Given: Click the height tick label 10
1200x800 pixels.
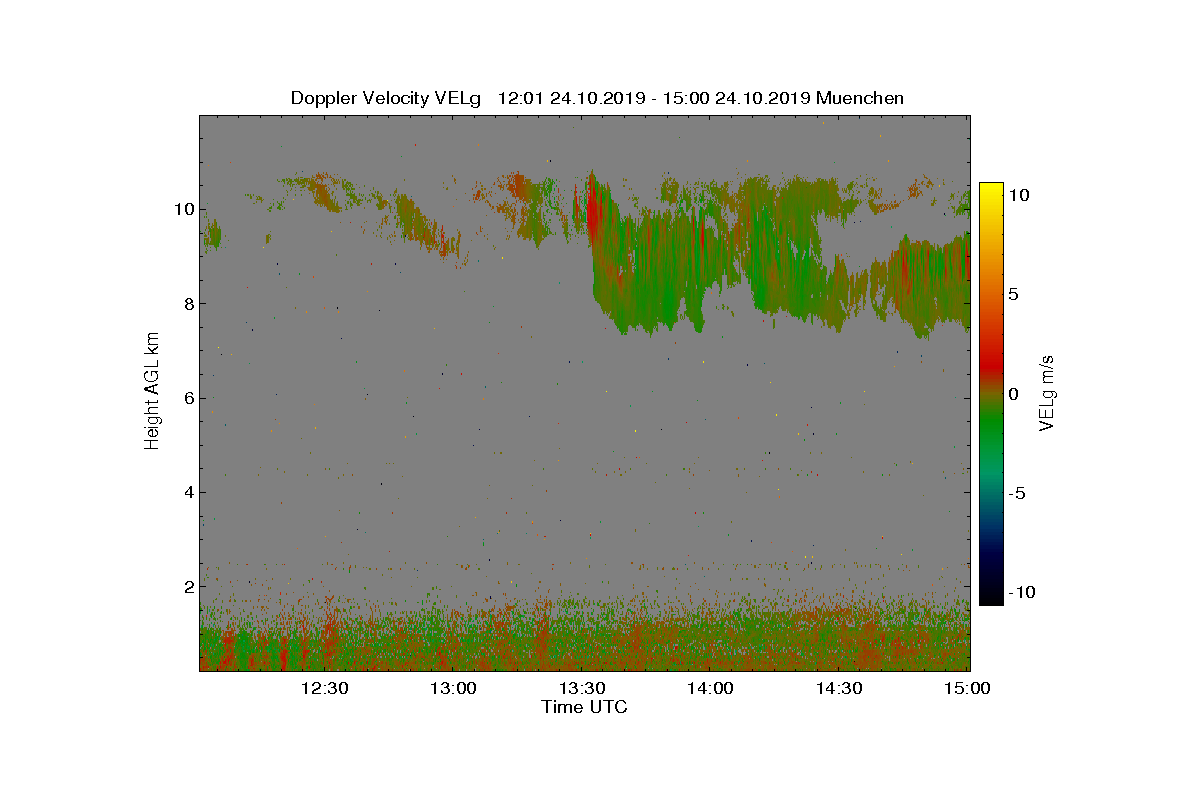Looking at the screenshot, I should (x=184, y=209).
